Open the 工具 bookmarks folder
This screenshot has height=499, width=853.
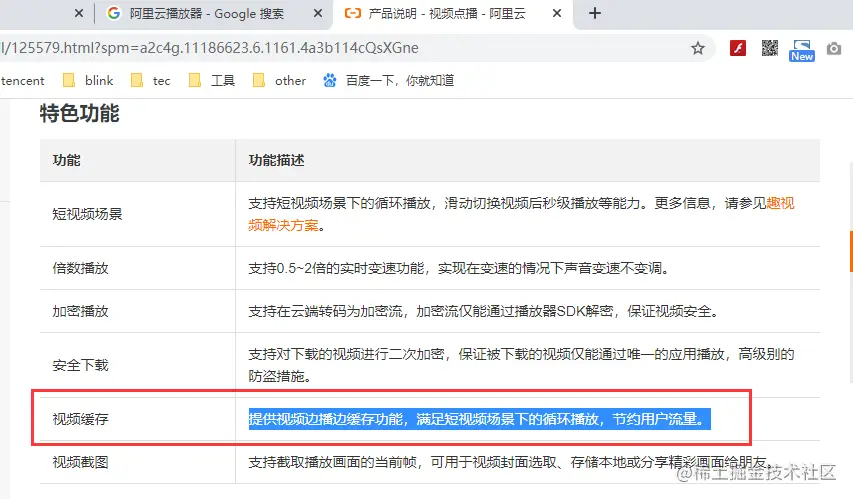212,81
